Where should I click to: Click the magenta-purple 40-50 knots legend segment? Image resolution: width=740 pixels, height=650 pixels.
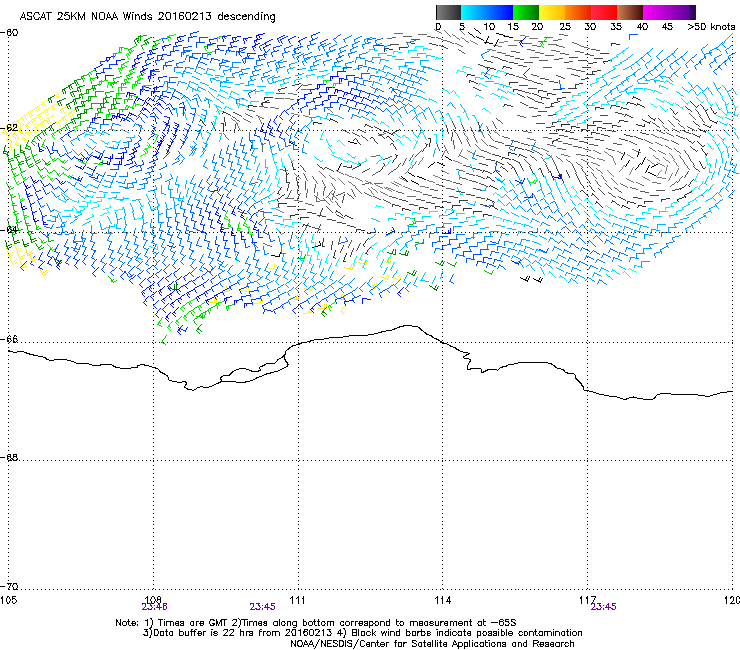(x=666, y=12)
